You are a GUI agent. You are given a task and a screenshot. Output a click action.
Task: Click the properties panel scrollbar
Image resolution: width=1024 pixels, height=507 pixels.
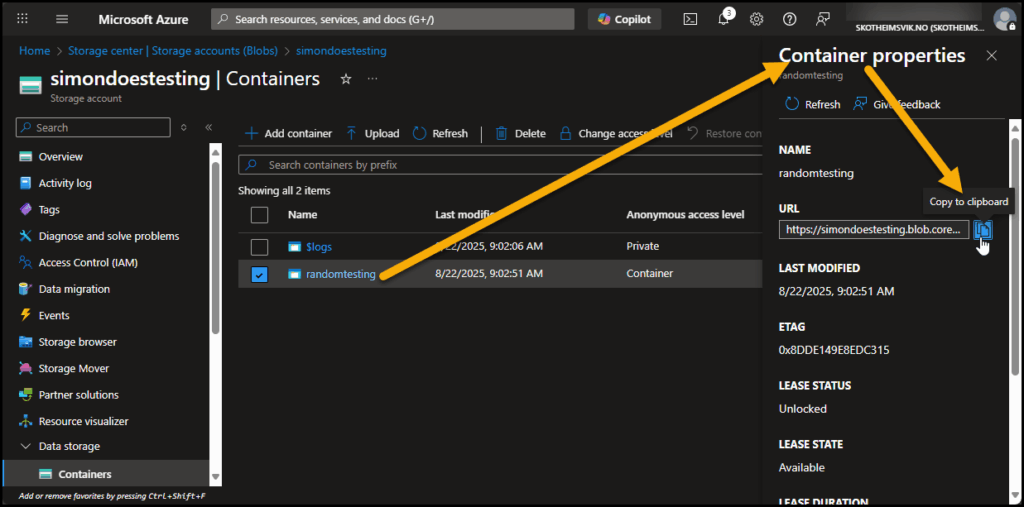1014,255
